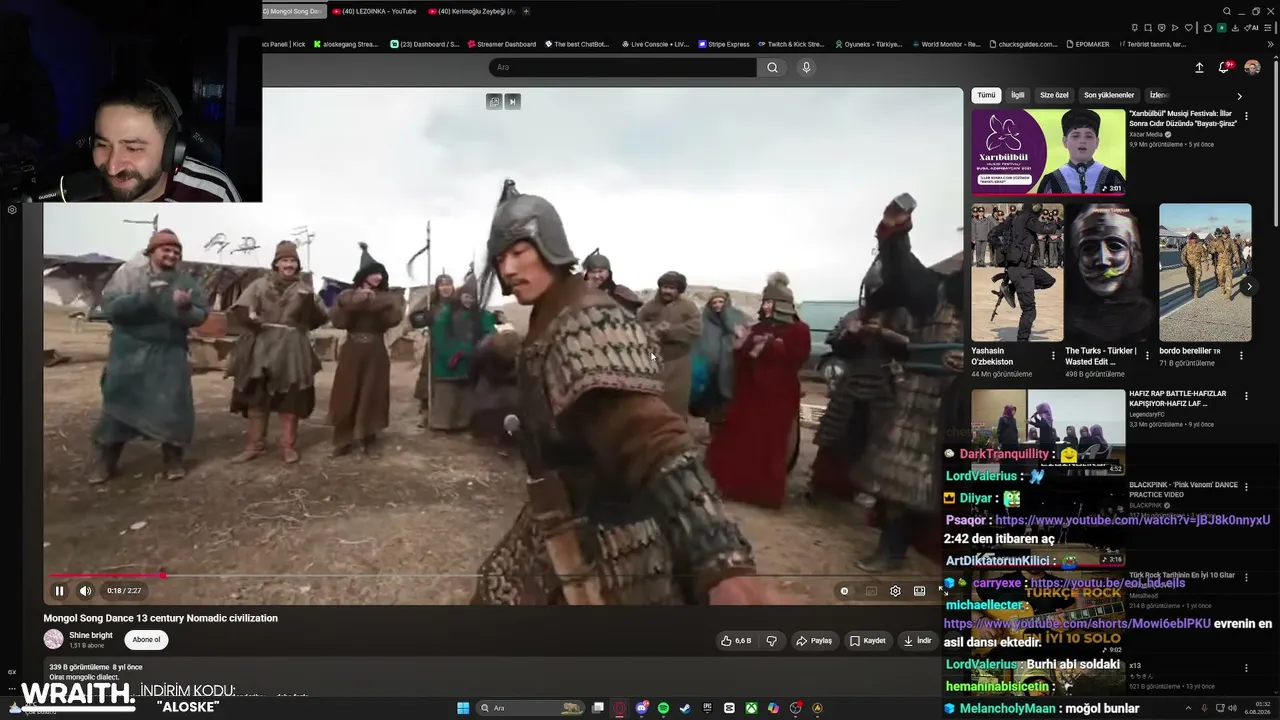Like the video with 6,6 B likes
This screenshot has width=1280, height=720.
[x=736, y=640]
